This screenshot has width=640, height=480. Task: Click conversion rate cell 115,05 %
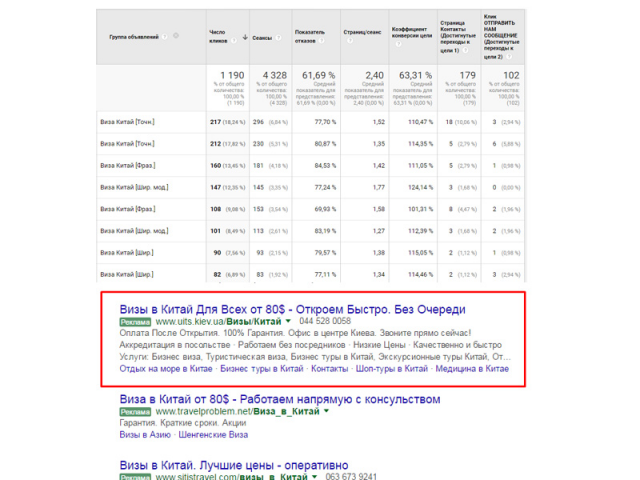pyautogui.click(x=420, y=253)
